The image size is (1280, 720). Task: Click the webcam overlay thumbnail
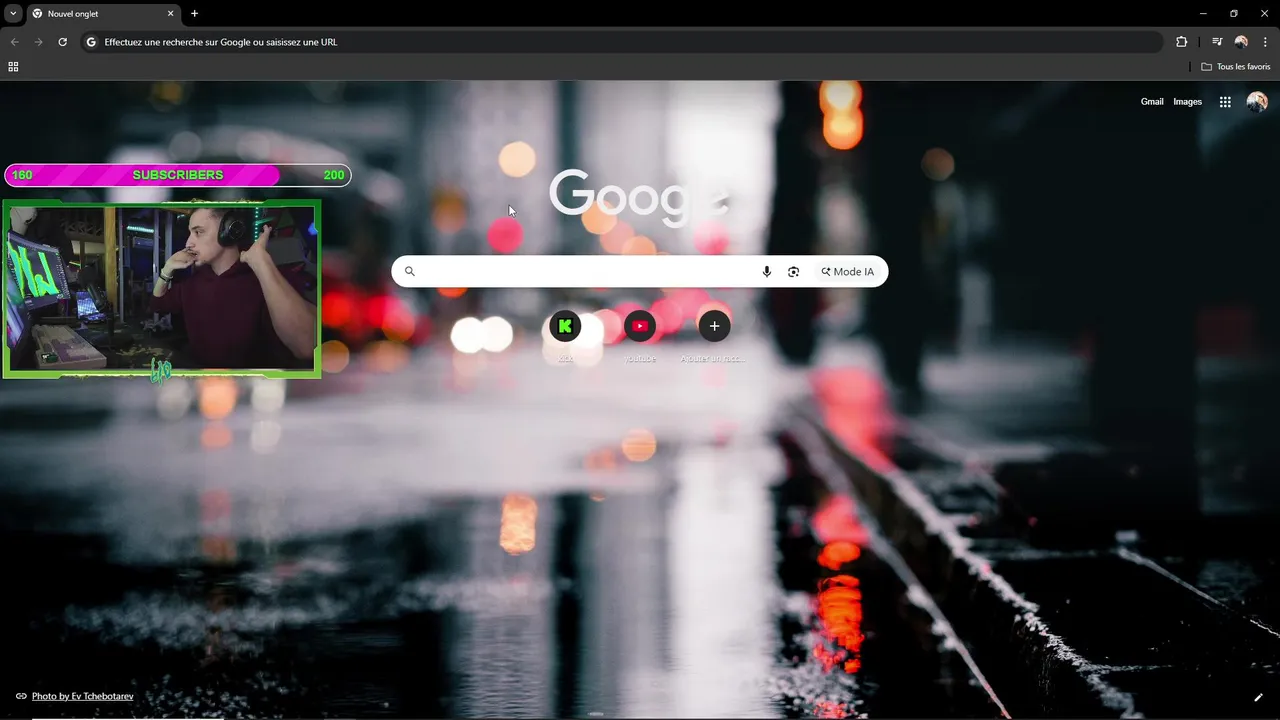pyautogui.click(x=161, y=289)
